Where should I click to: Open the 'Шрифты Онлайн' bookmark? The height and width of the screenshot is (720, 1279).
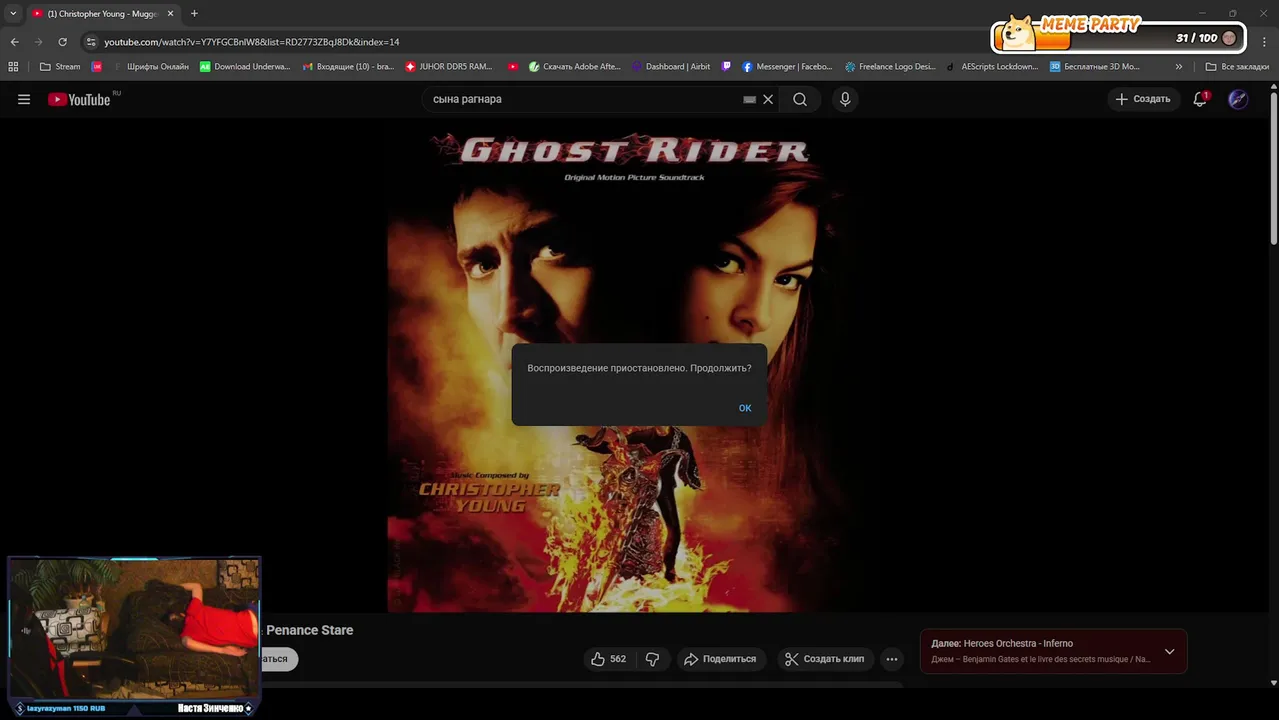pyautogui.click(x=150, y=67)
